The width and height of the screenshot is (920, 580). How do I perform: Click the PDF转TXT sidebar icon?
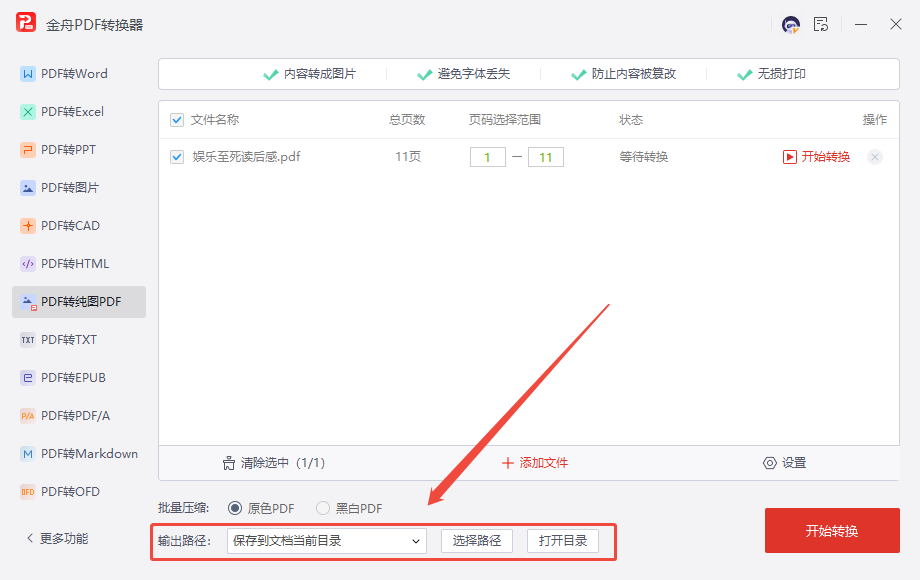[x=28, y=340]
